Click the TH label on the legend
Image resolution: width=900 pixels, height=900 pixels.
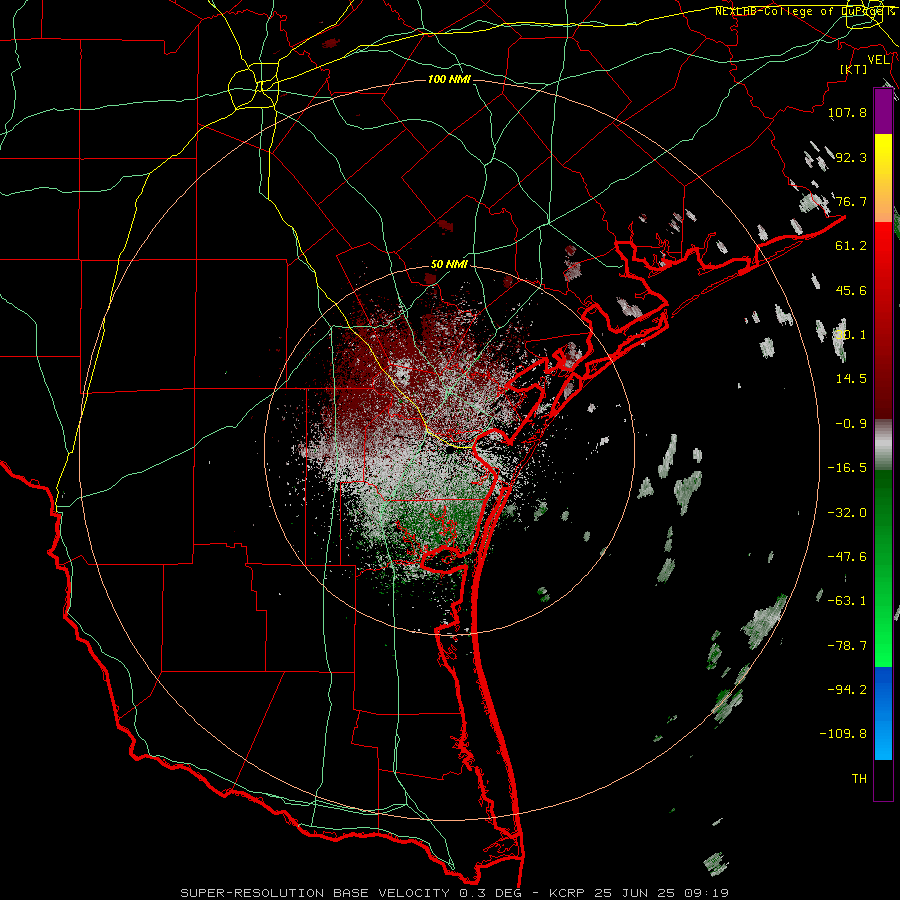click(859, 779)
